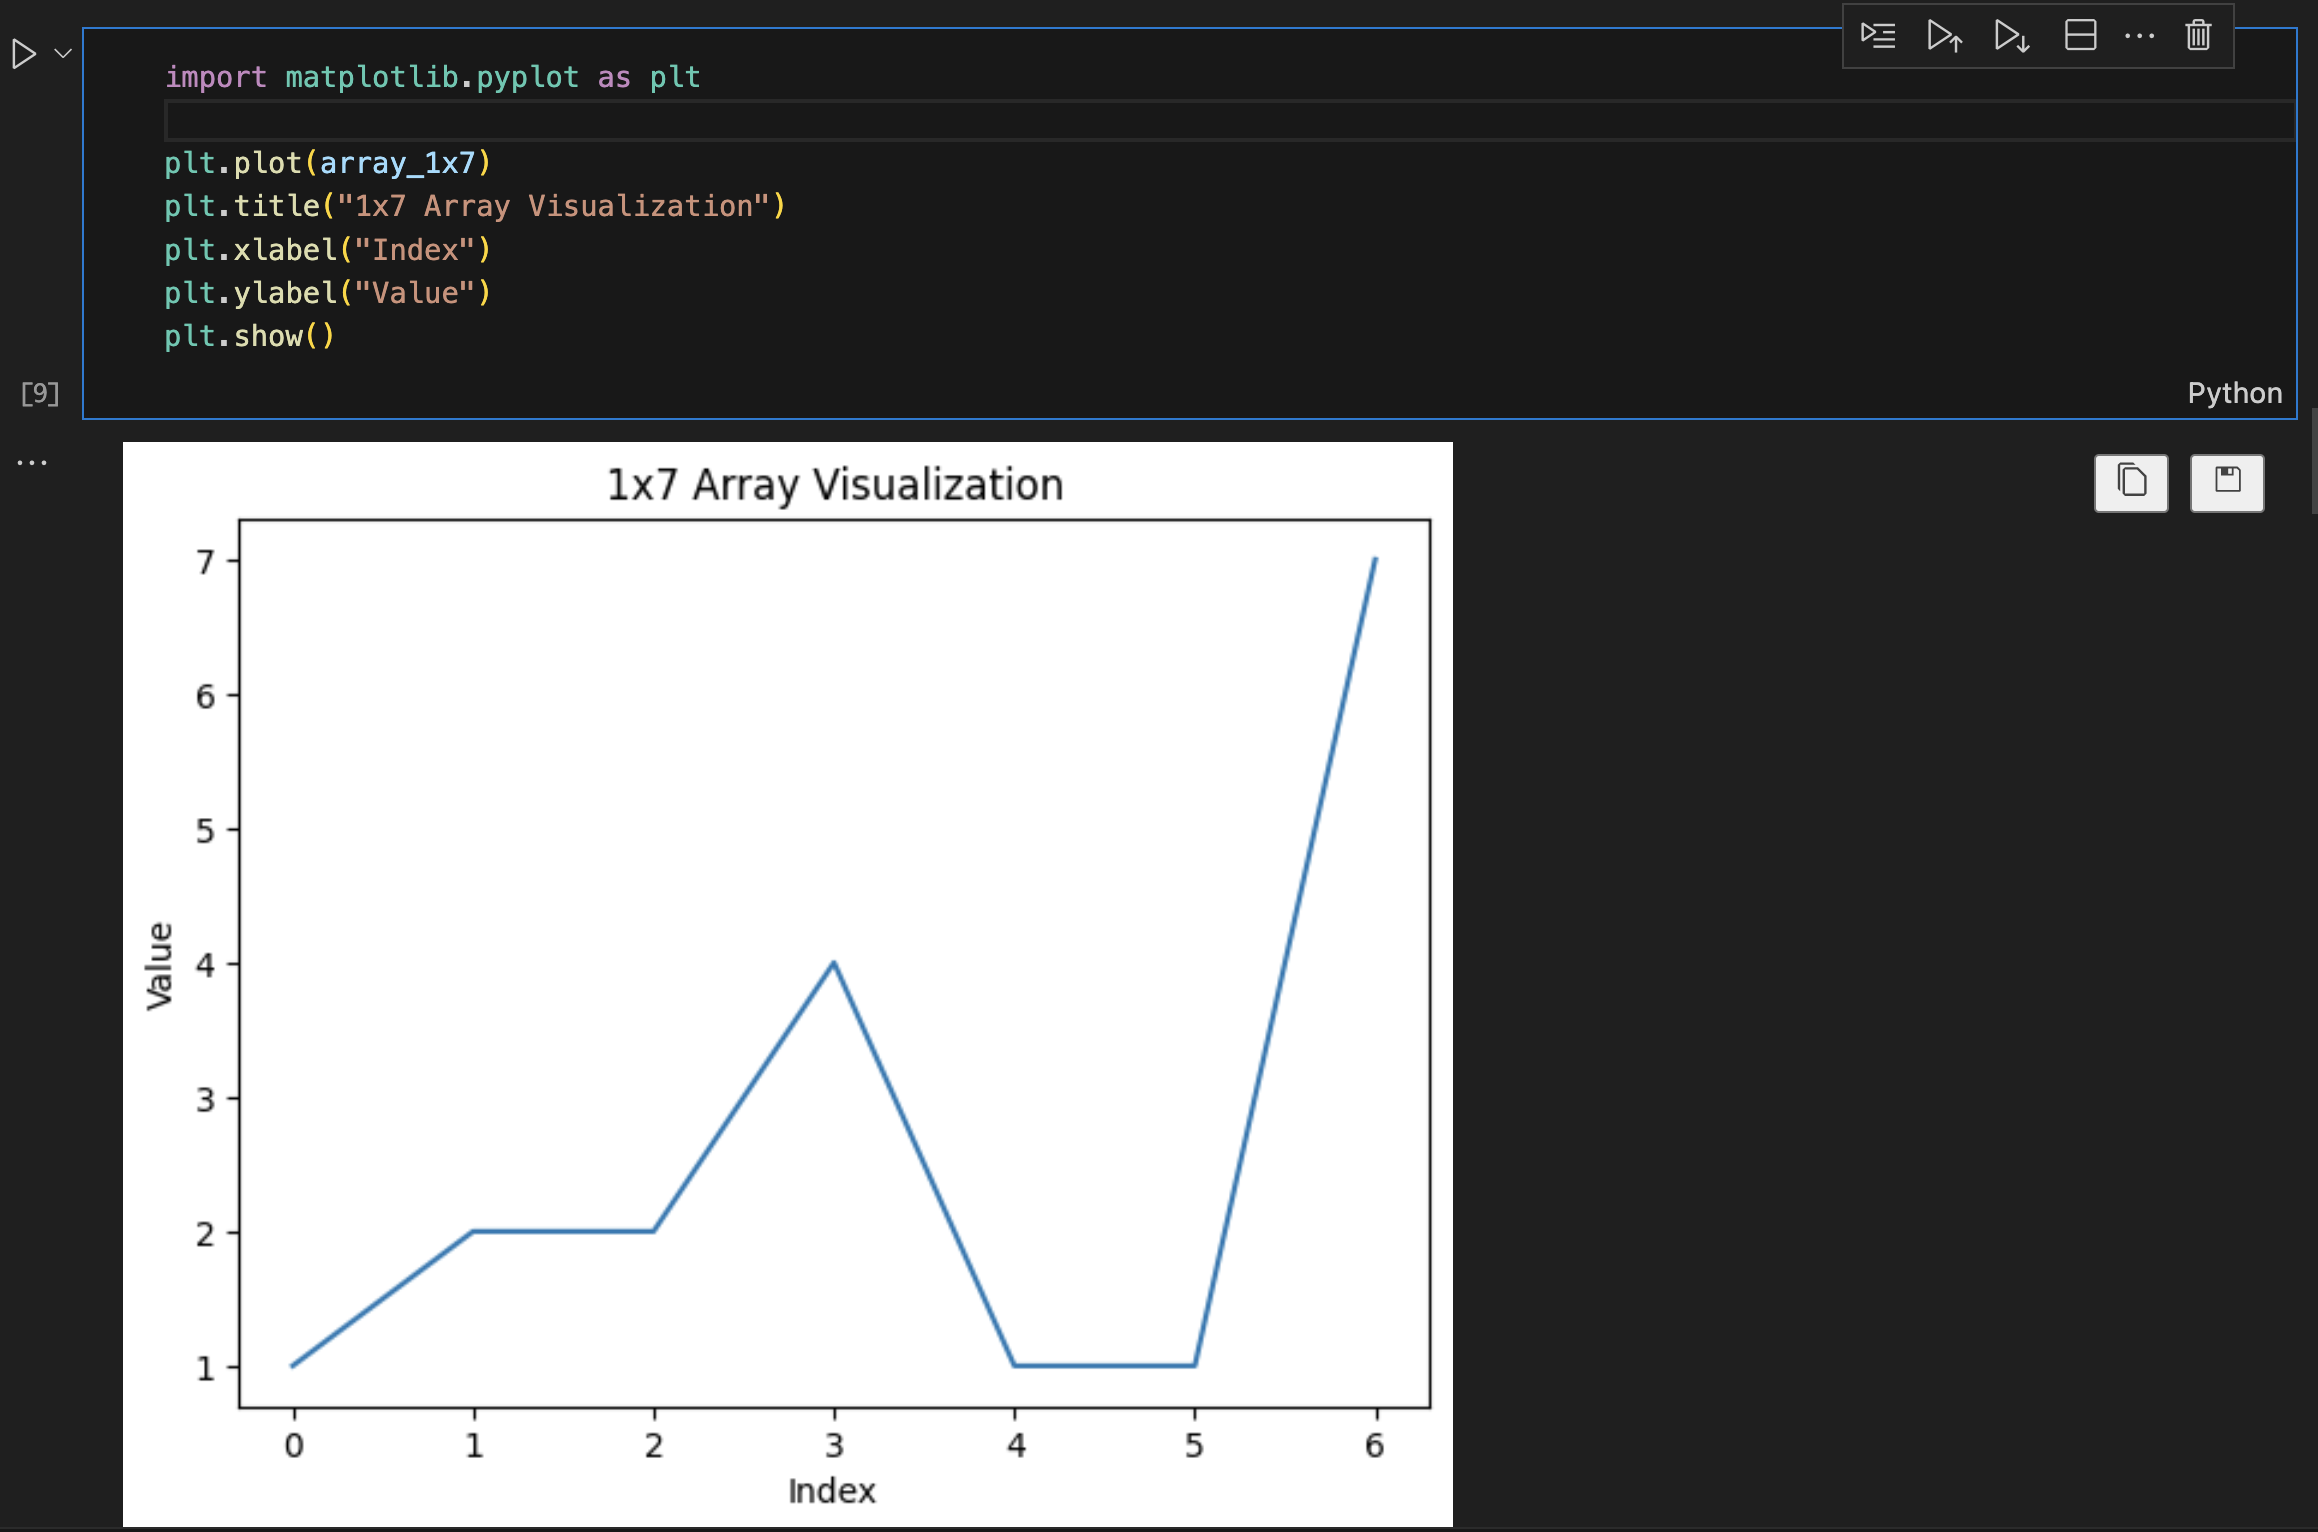Image resolution: width=2318 pixels, height=1532 pixels.
Task: Click the array_1x7 variable in the code
Action: (397, 163)
